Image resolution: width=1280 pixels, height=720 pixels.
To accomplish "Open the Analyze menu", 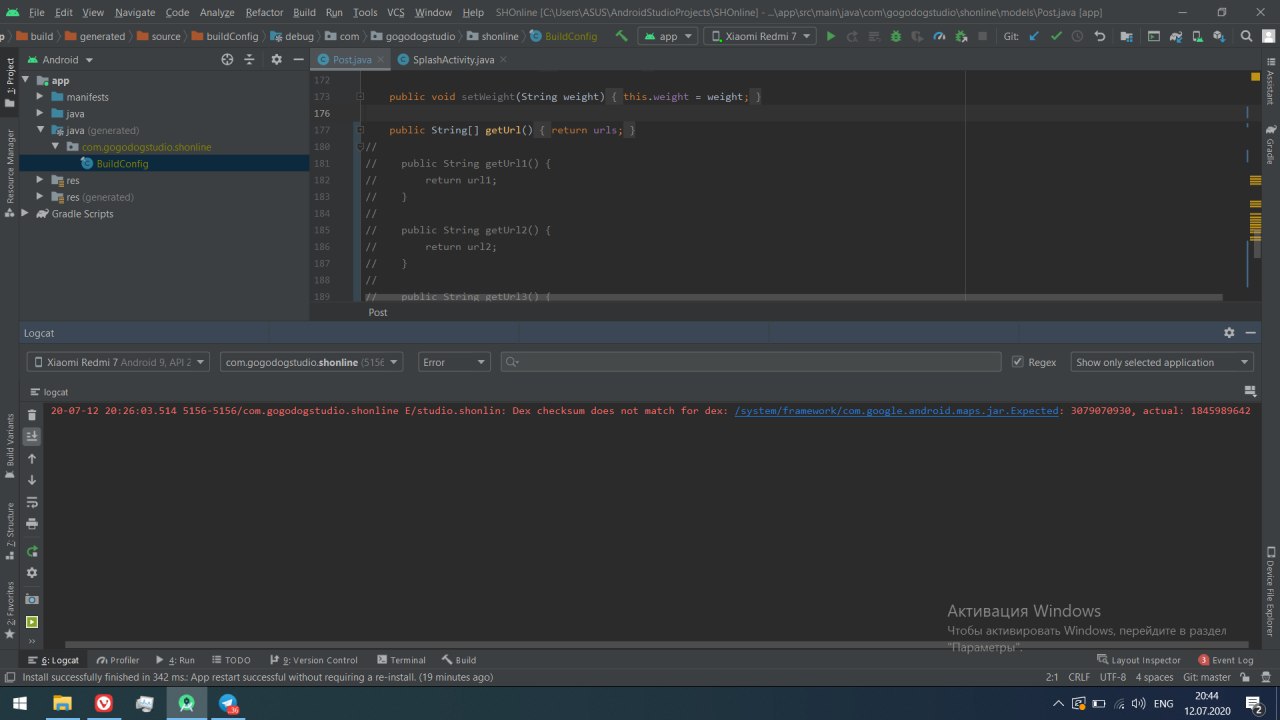I will [x=216, y=12].
